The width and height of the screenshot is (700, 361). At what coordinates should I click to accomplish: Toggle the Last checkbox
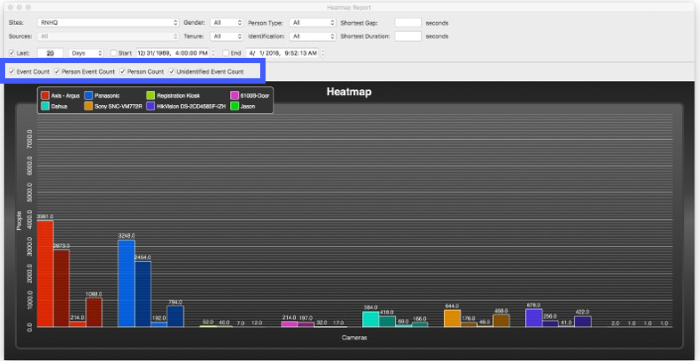[x=12, y=53]
